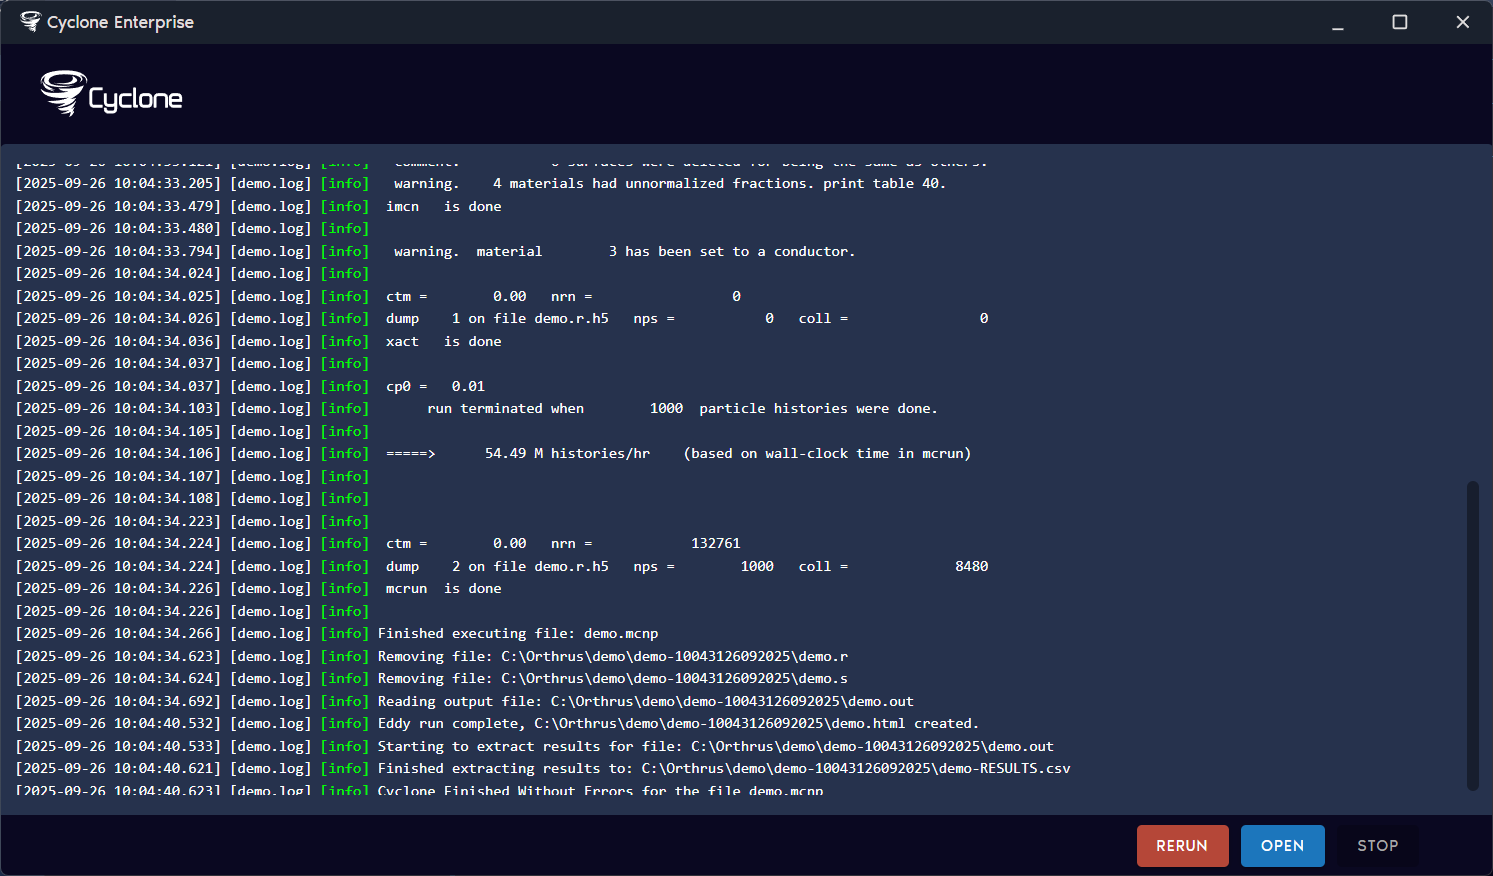
Task: Click the STOP control
Action: tap(1377, 845)
